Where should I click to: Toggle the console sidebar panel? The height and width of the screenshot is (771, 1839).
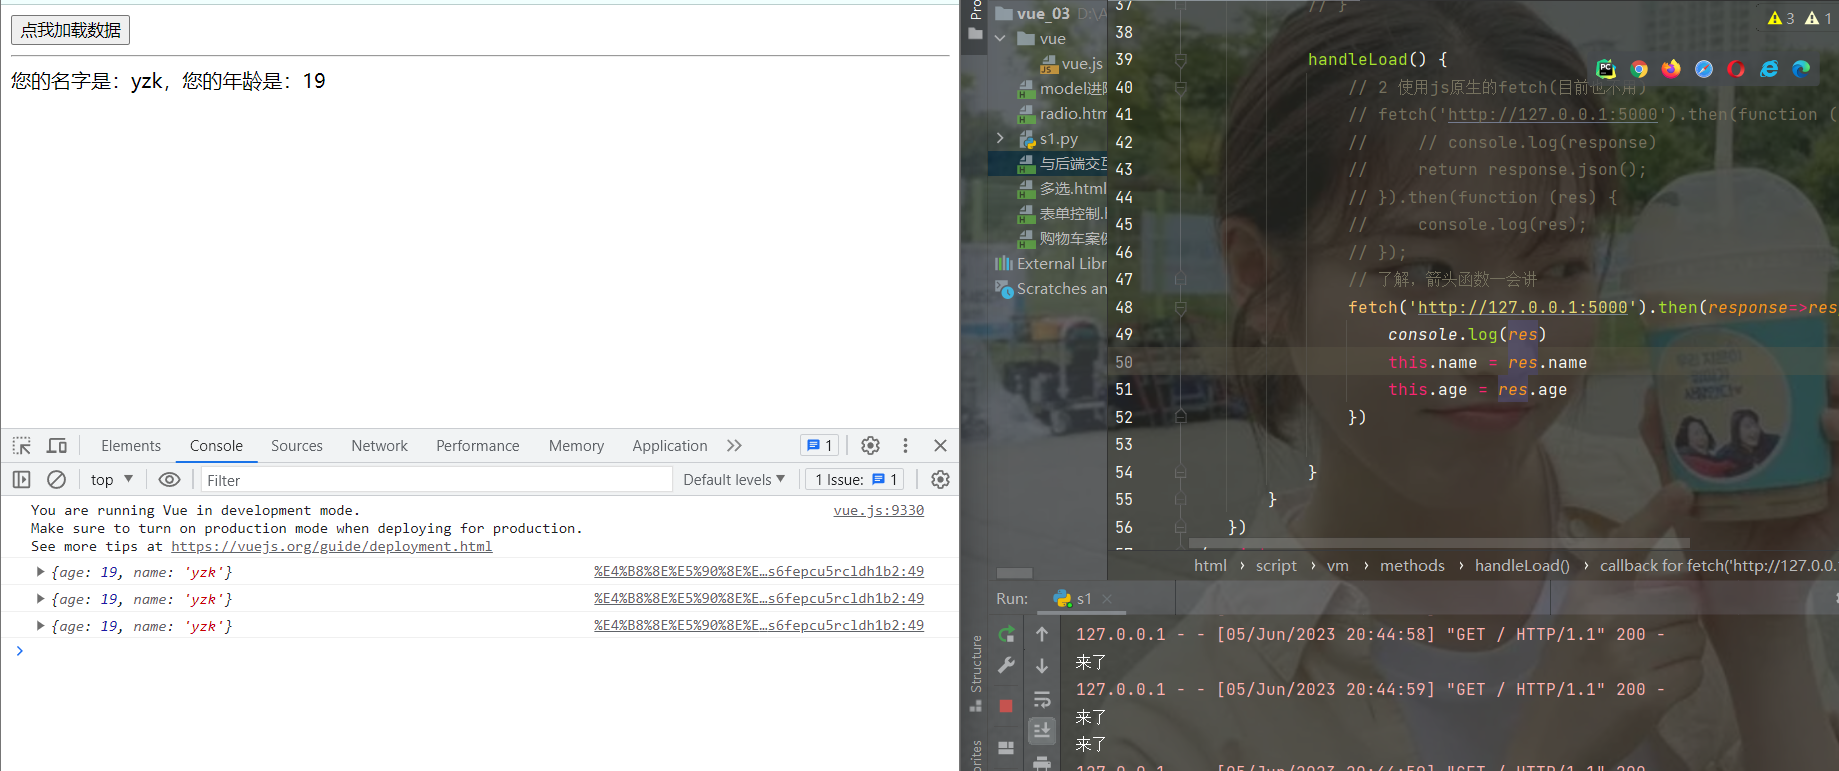tap(22, 480)
